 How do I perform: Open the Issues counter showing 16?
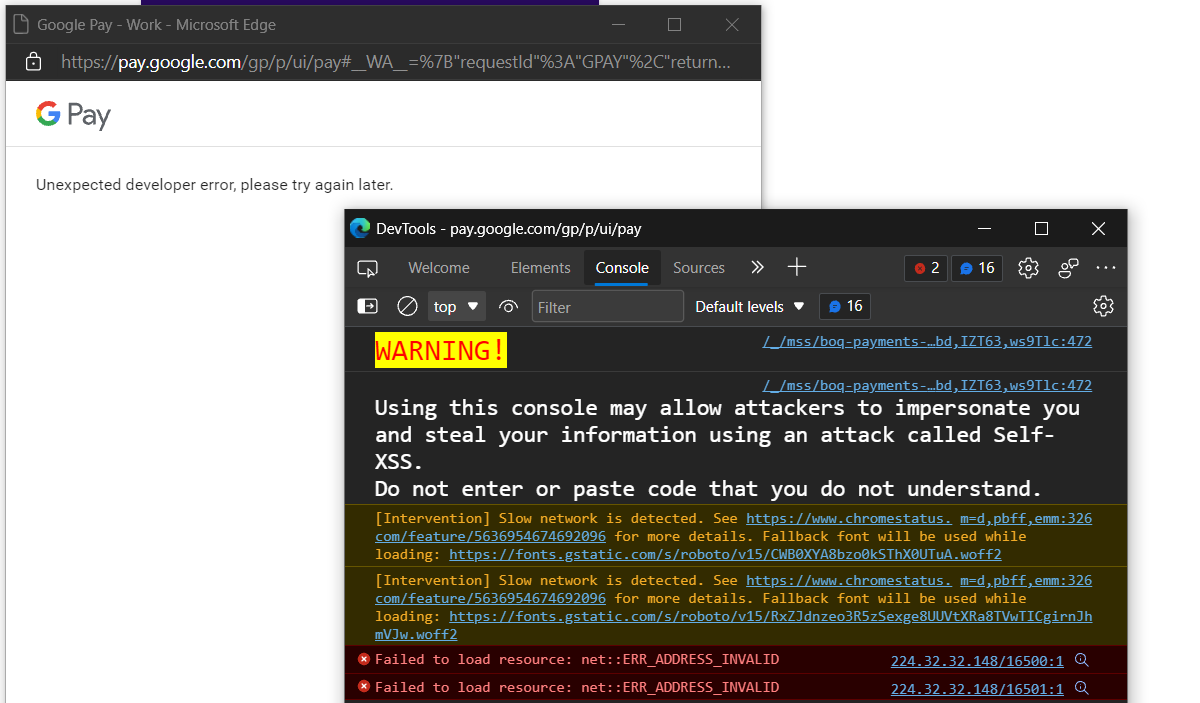pyautogui.click(x=976, y=267)
